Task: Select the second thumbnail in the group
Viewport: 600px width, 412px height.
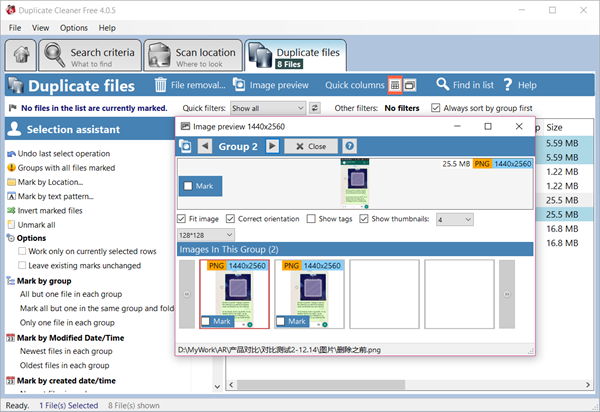Action: pyautogui.click(x=309, y=293)
